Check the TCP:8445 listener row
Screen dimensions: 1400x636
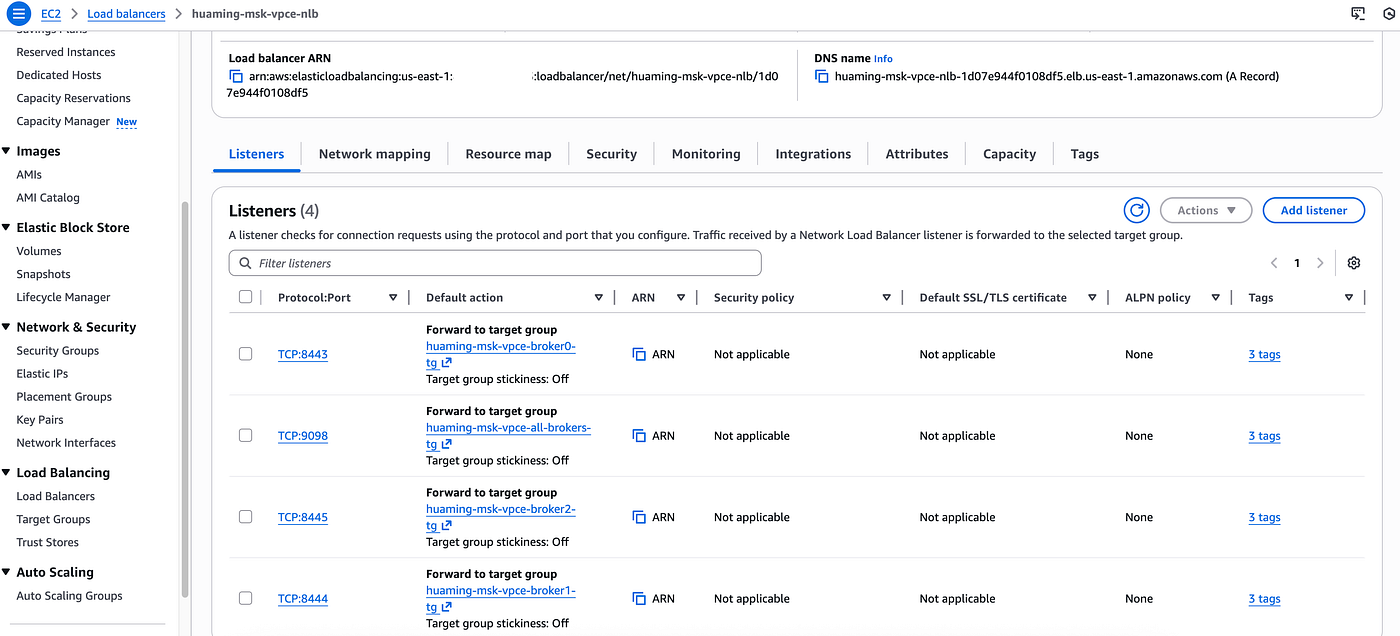pos(246,517)
